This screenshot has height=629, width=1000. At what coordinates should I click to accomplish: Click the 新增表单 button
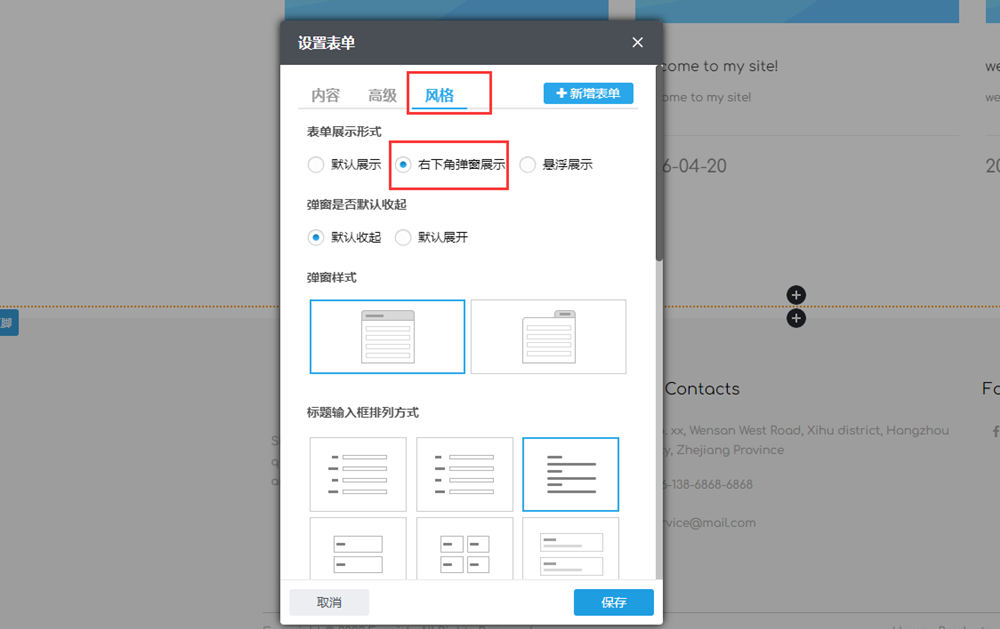590,92
